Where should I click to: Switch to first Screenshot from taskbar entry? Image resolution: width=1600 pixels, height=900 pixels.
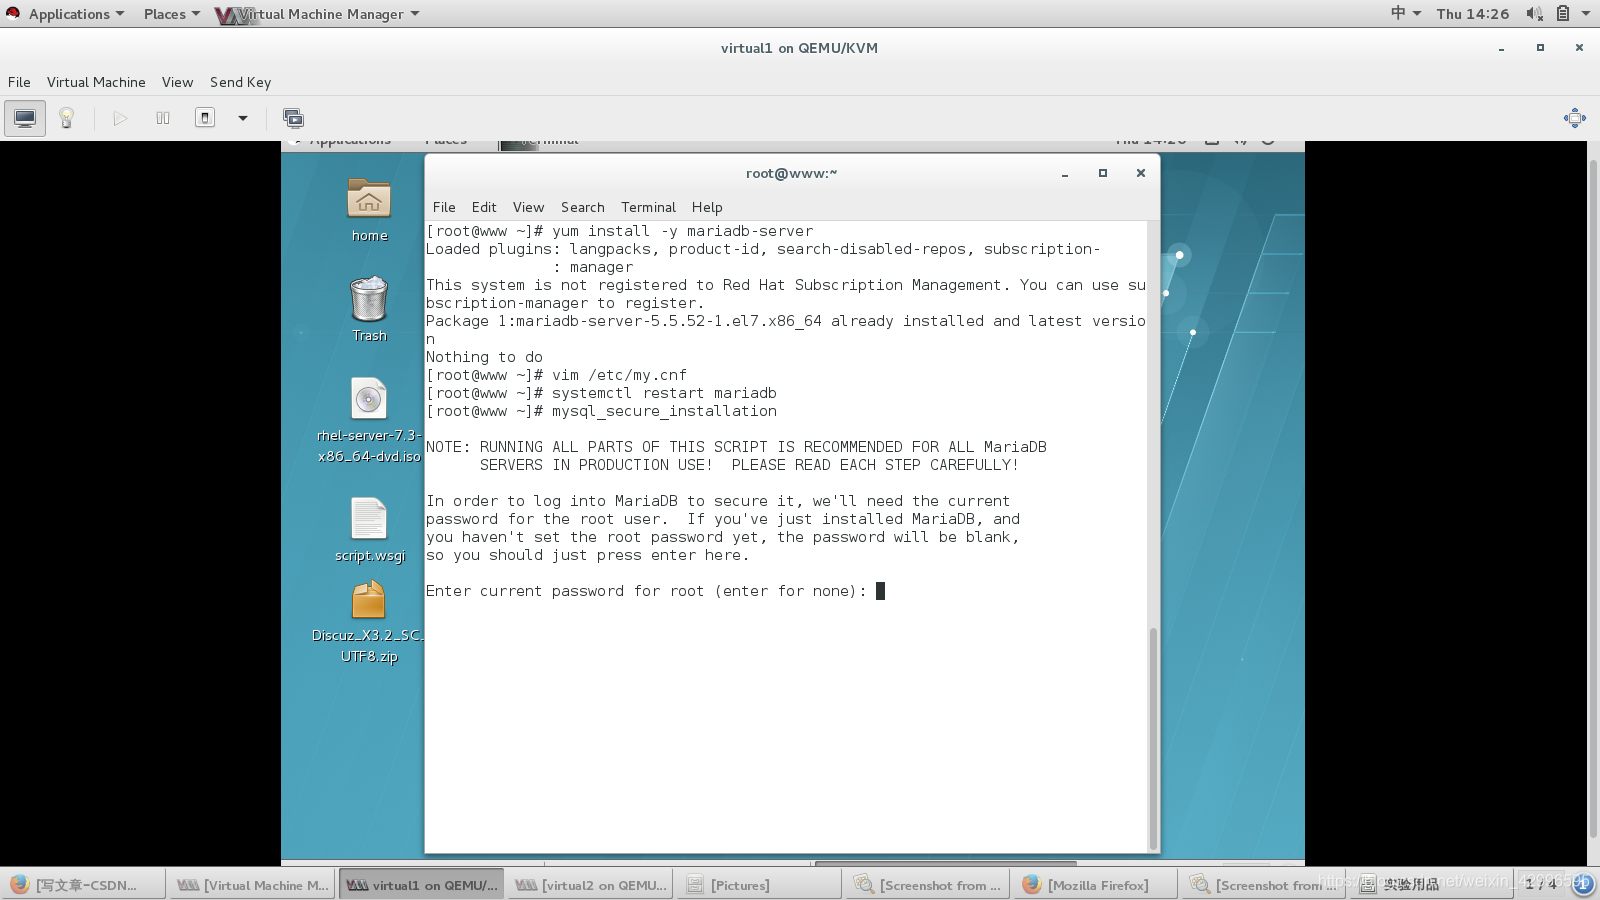click(926, 885)
